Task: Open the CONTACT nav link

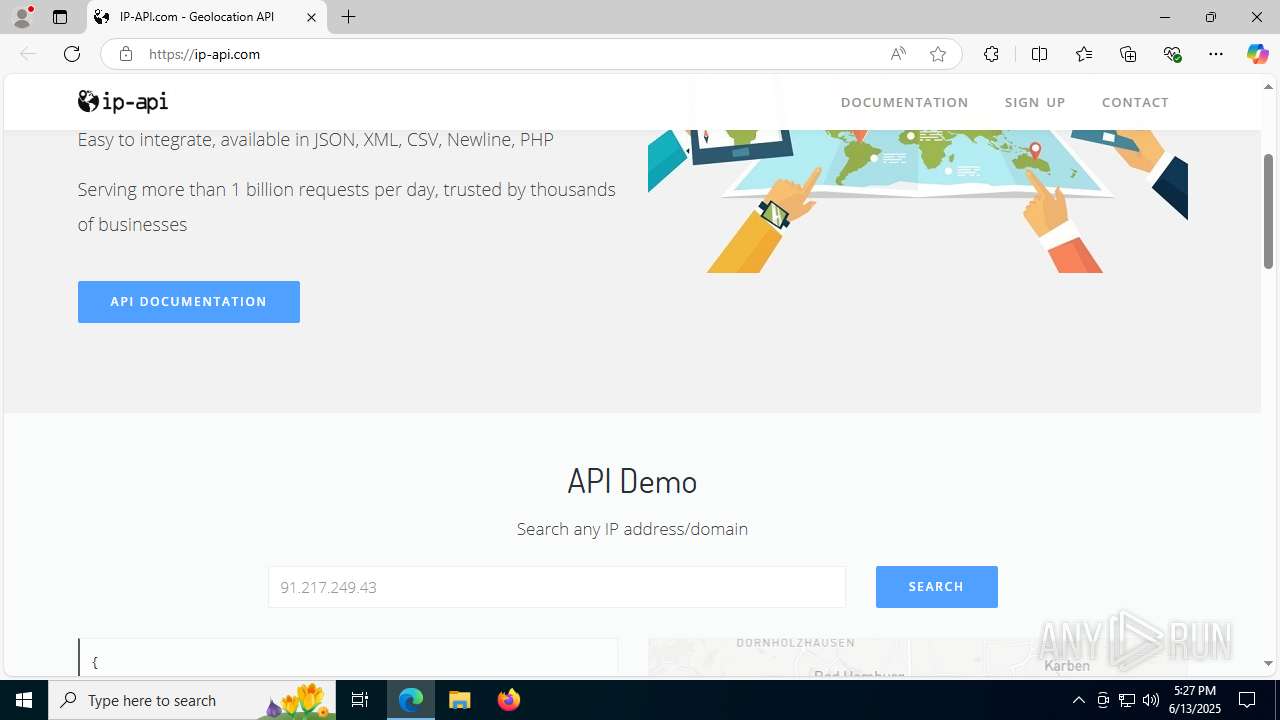Action: coord(1135,102)
